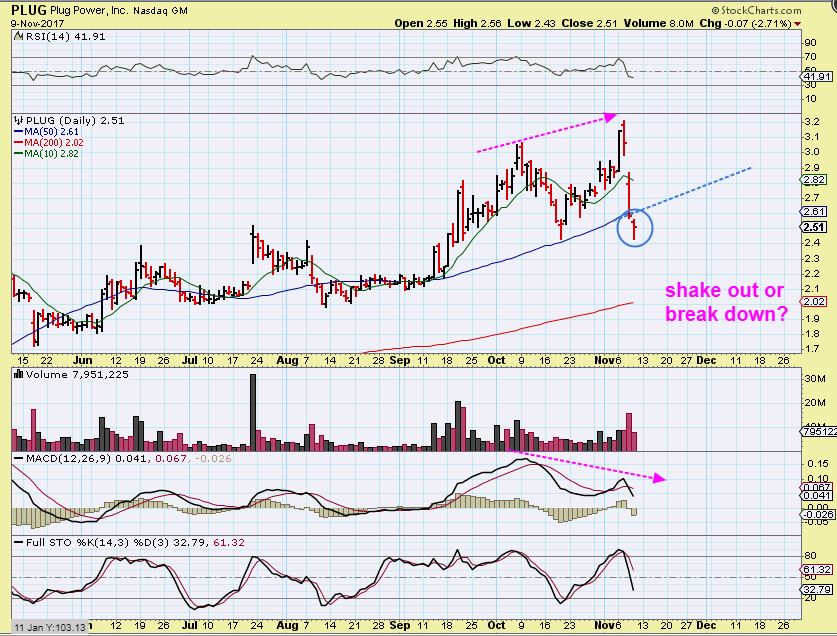Click the 41.91 RSI axis value tag
This screenshot has height=636, width=837.
[x=816, y=77]
